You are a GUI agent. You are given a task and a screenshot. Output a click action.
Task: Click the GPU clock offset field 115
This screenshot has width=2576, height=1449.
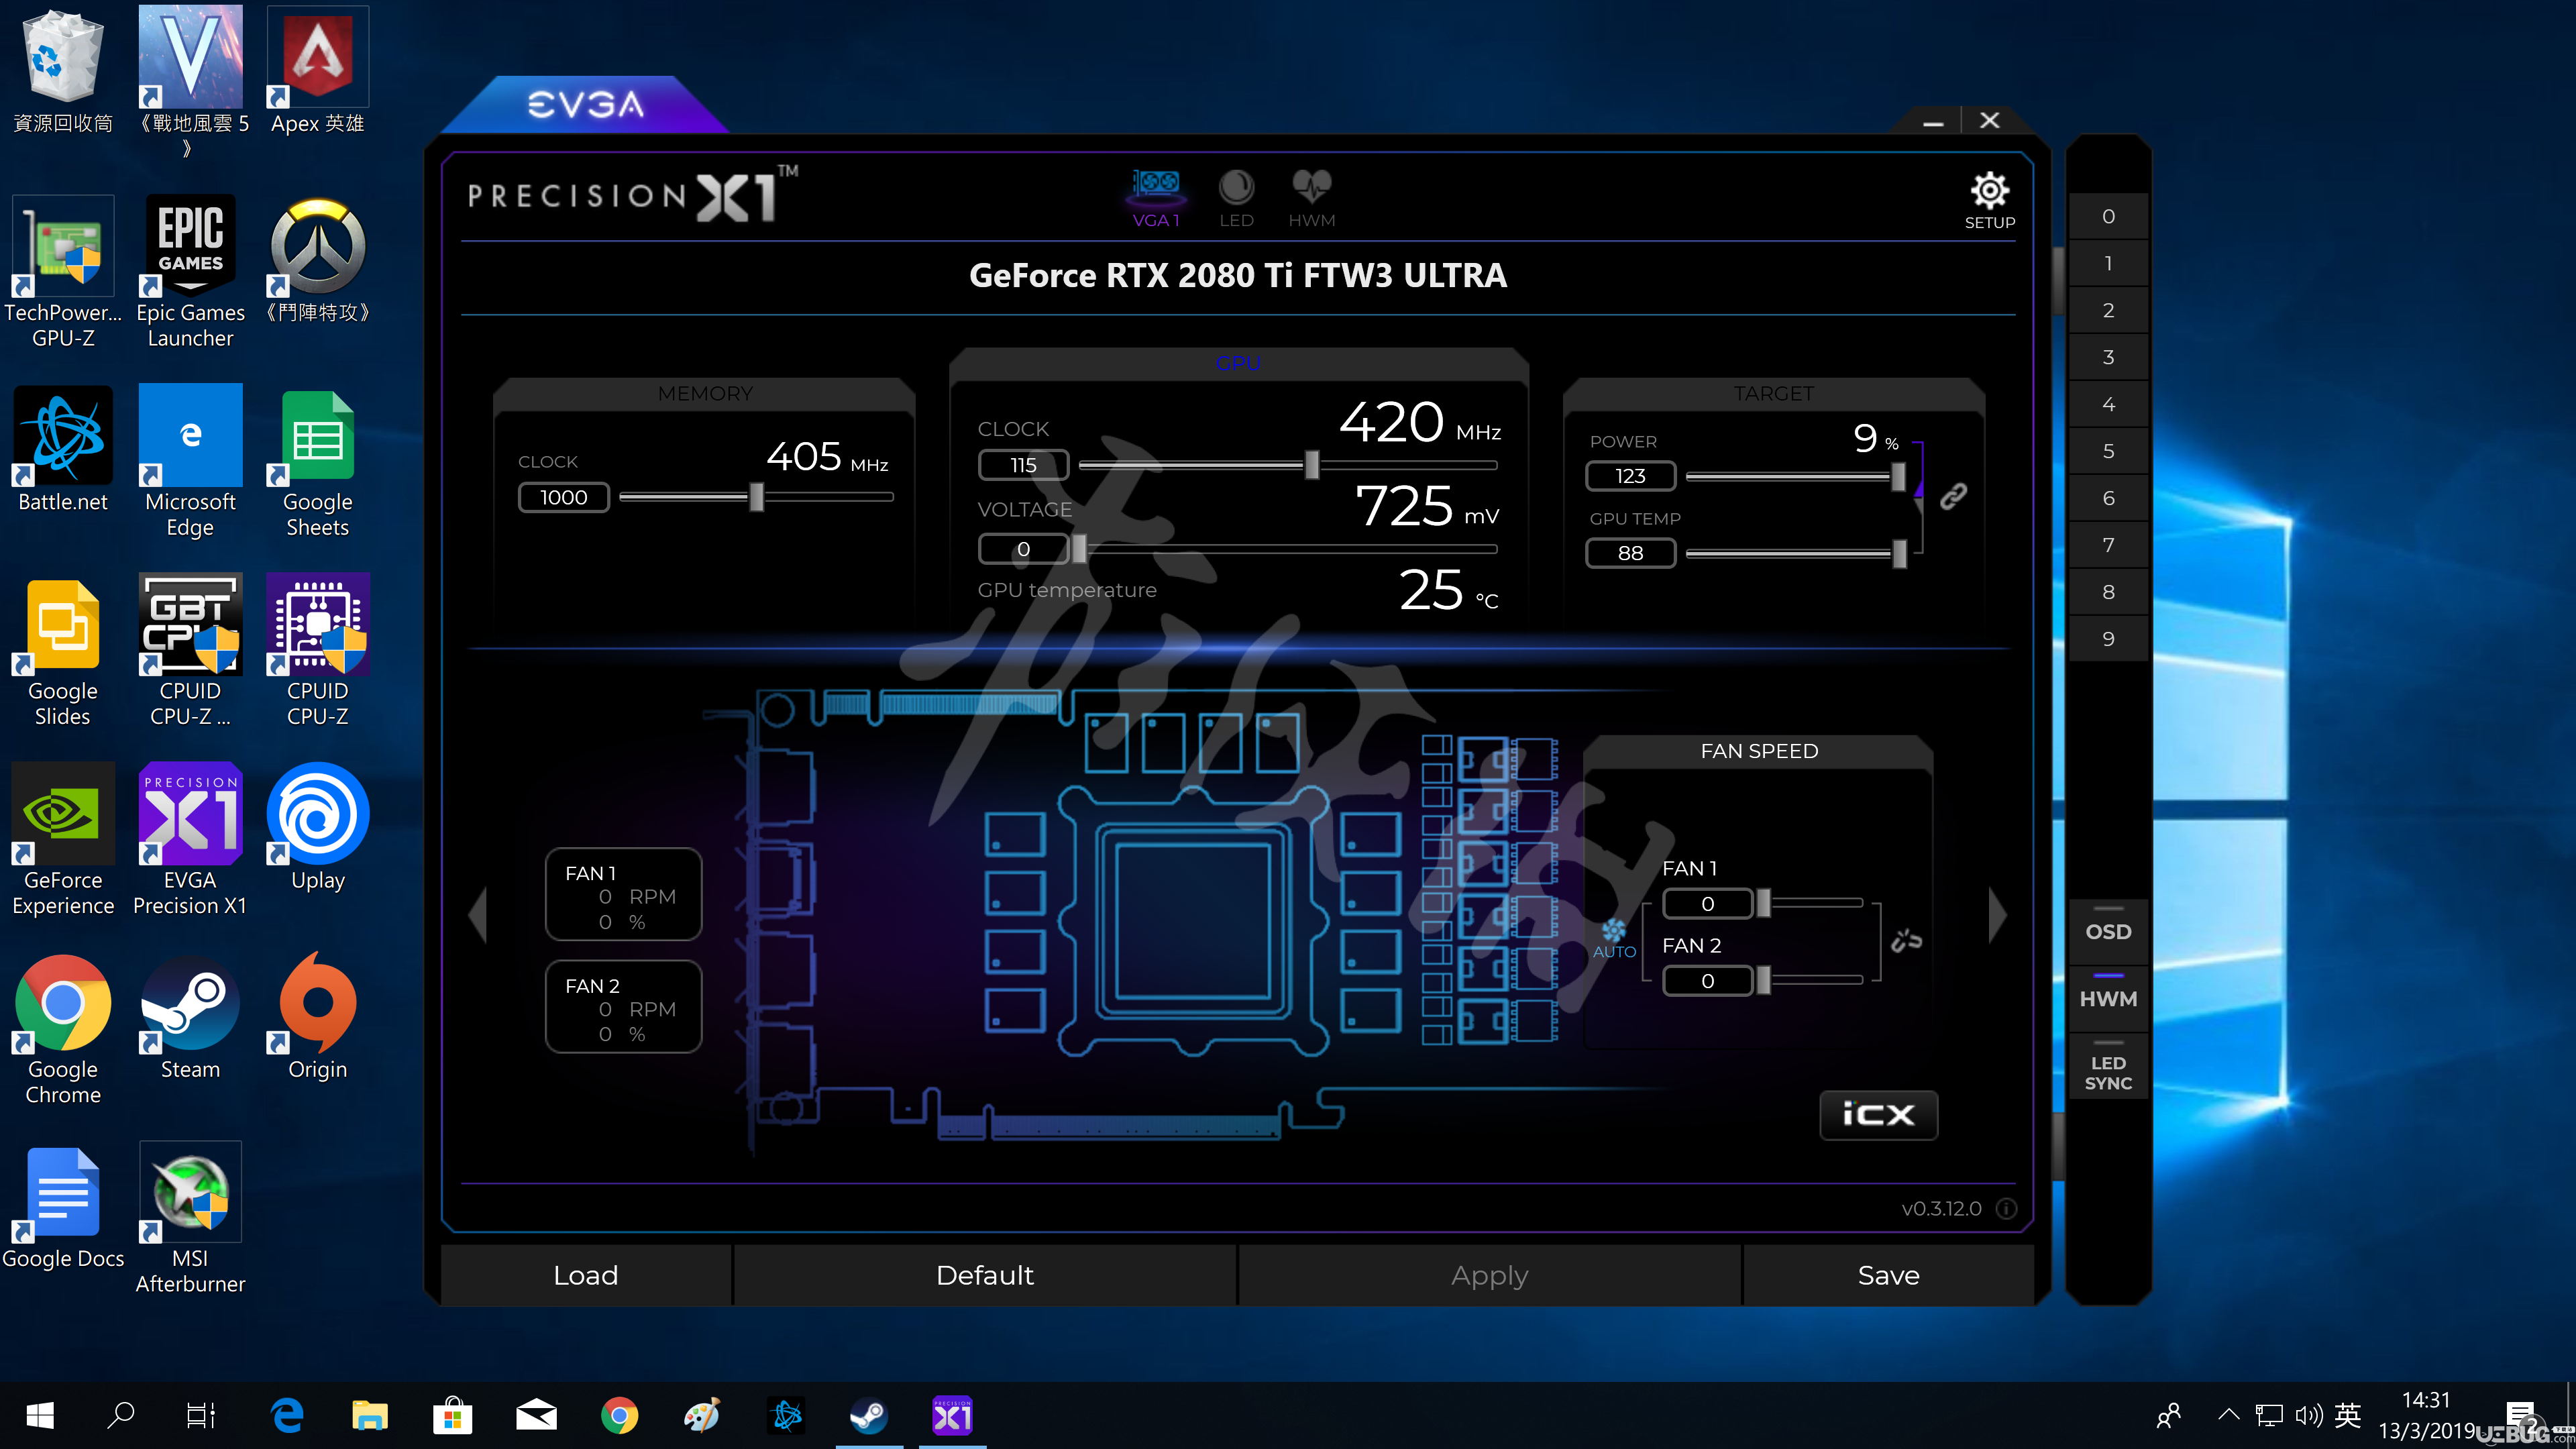[1023, 465]
